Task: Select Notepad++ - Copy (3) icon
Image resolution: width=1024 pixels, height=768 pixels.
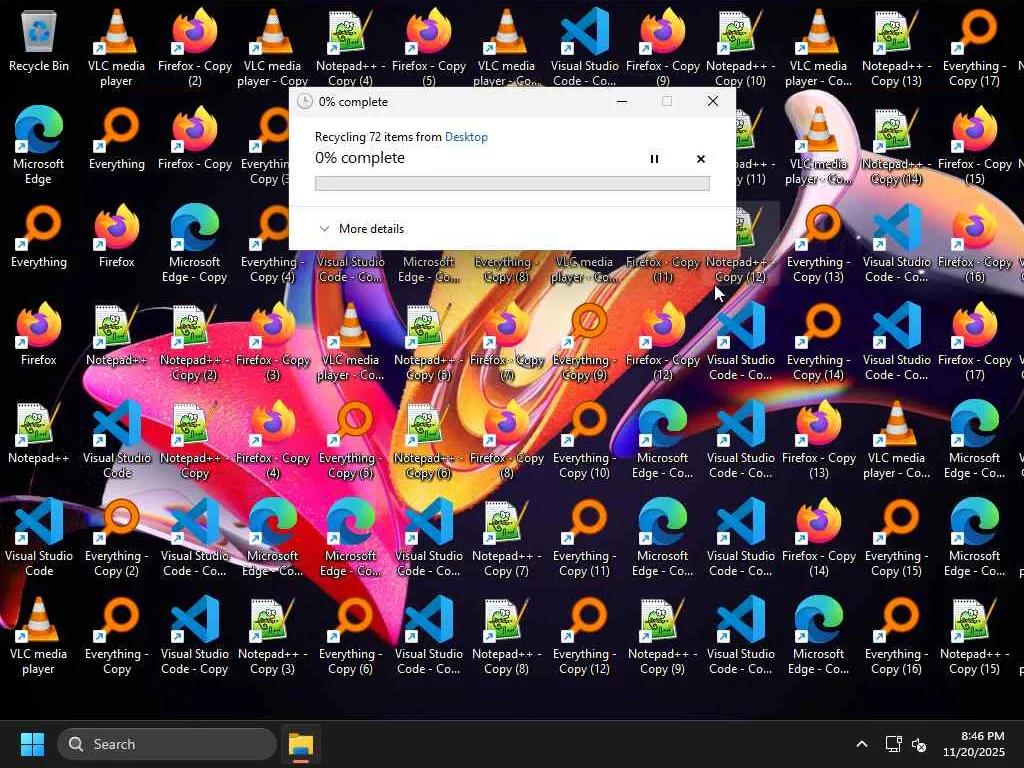Action: click(x=272, y=637)
